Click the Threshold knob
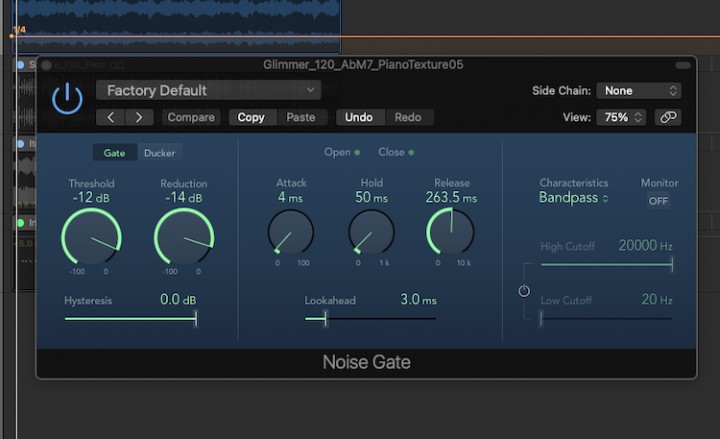Viewport: 720px width, 439px height. (x=91, y=237)
